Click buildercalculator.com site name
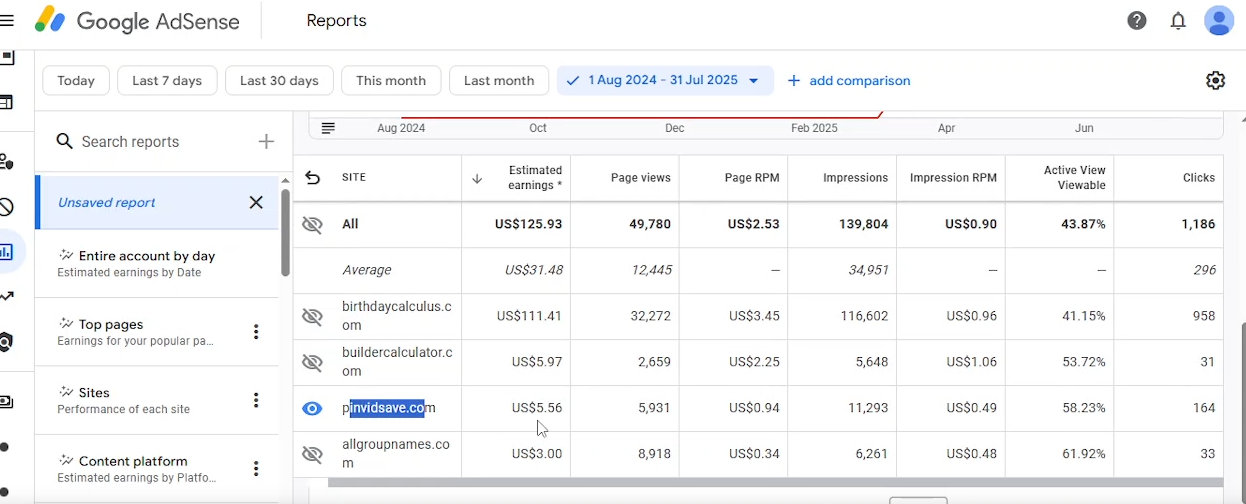Screen dimensions: 1246x504 397,362
